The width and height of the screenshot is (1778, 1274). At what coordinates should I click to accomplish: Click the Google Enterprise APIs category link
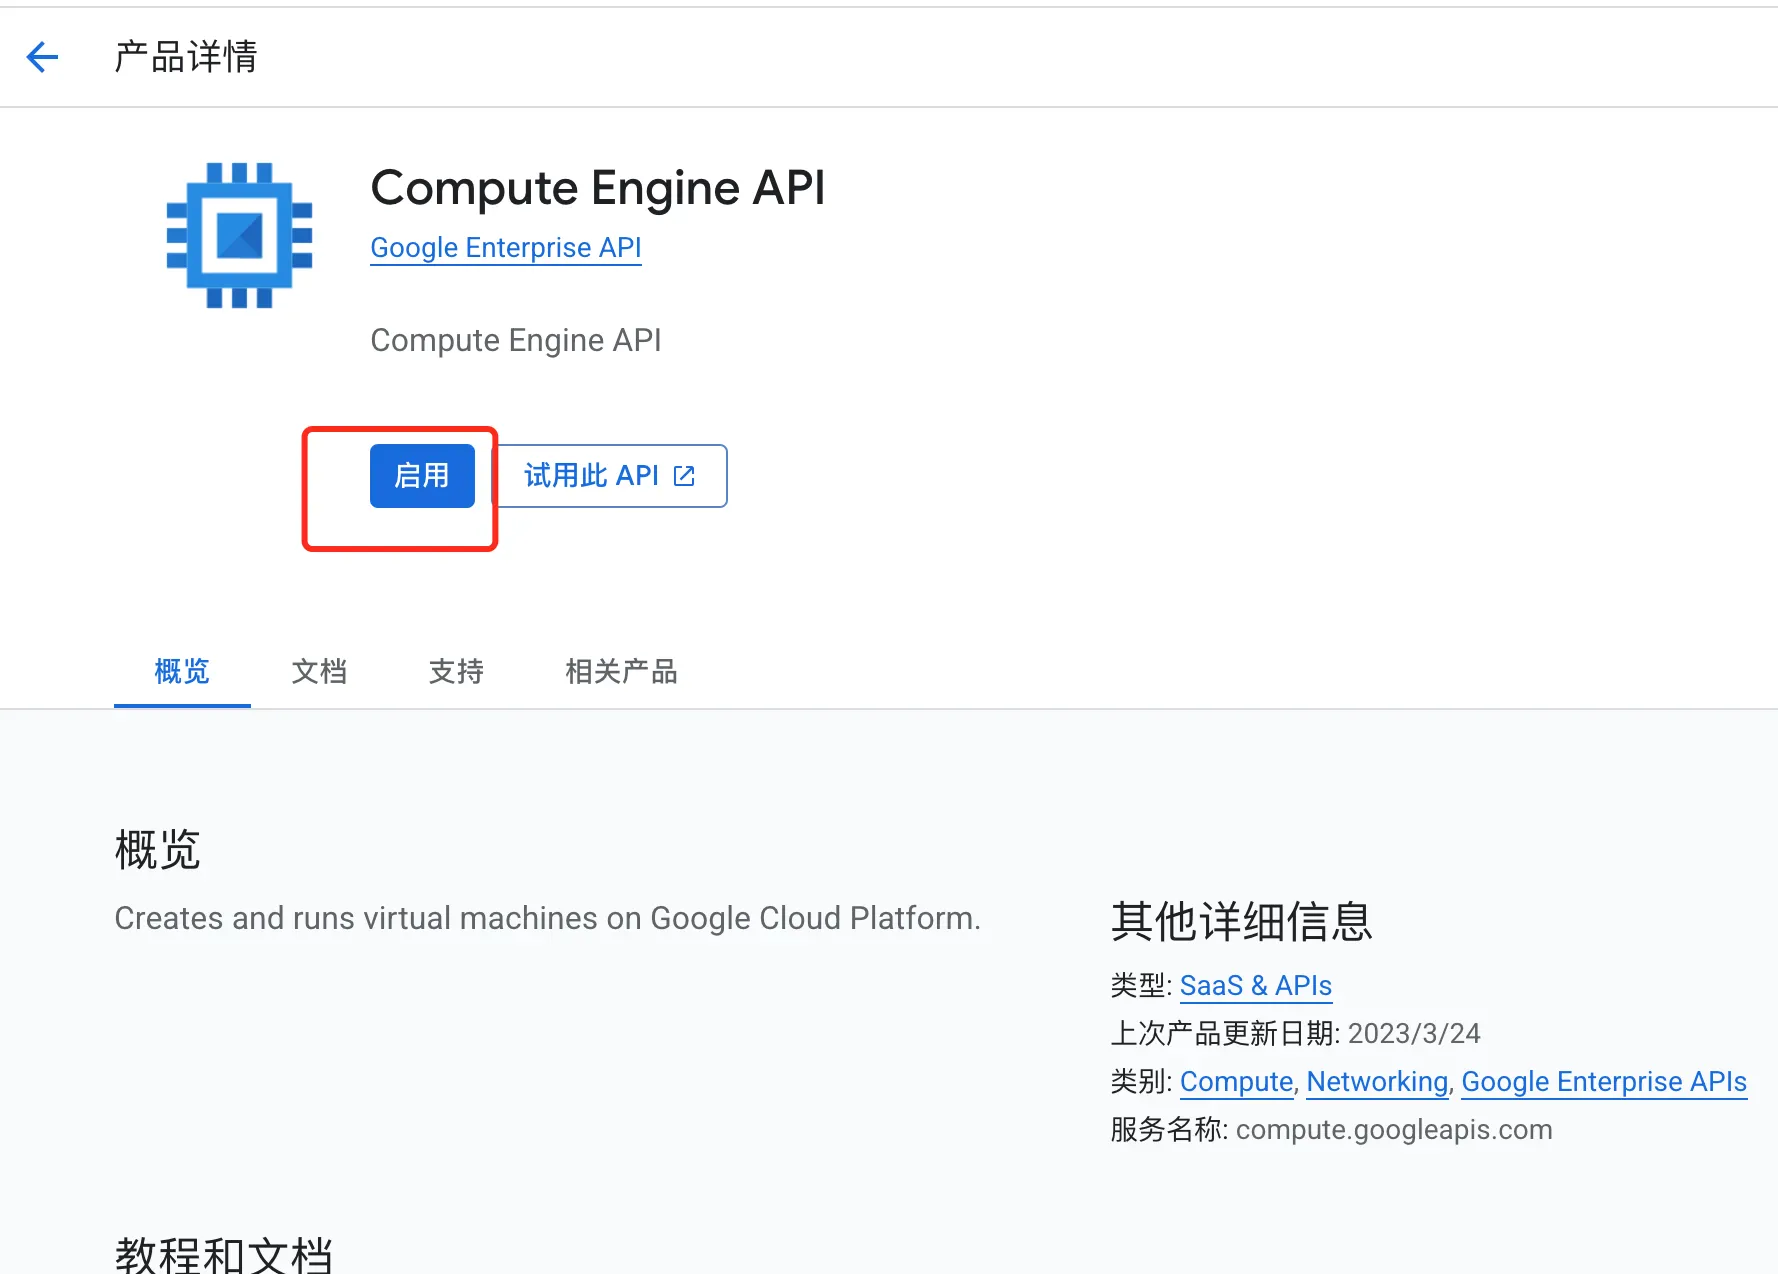pos(1604,1082)
